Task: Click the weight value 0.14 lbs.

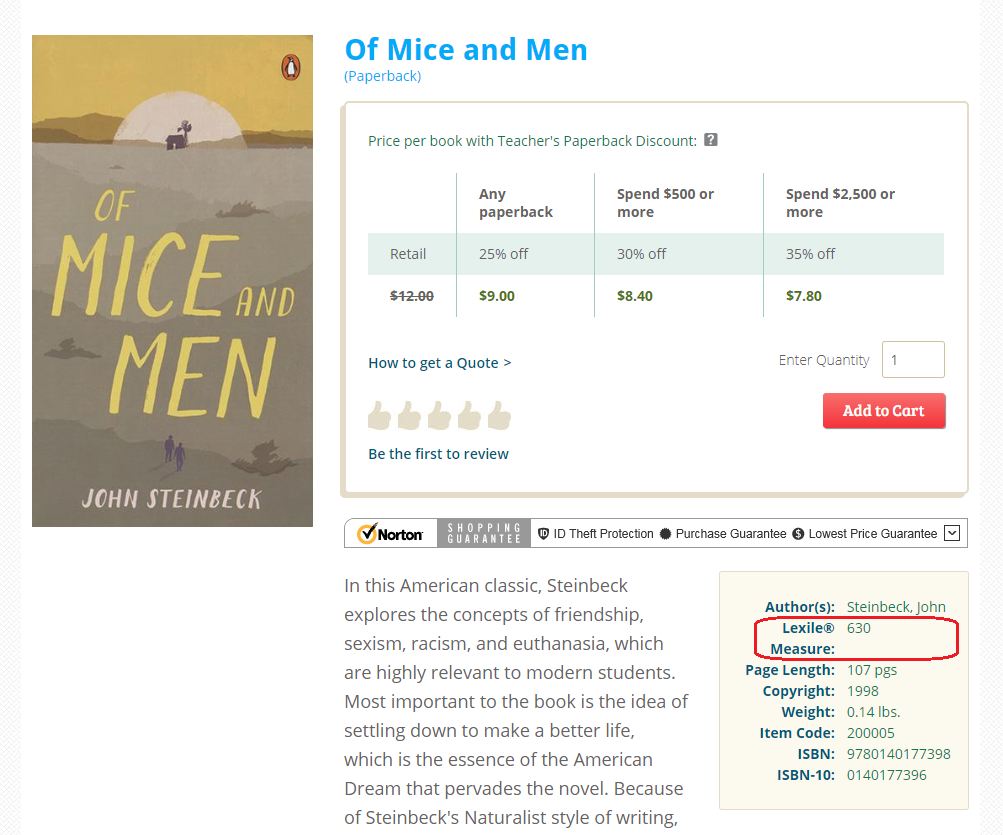Action: [x=873, y=712]
